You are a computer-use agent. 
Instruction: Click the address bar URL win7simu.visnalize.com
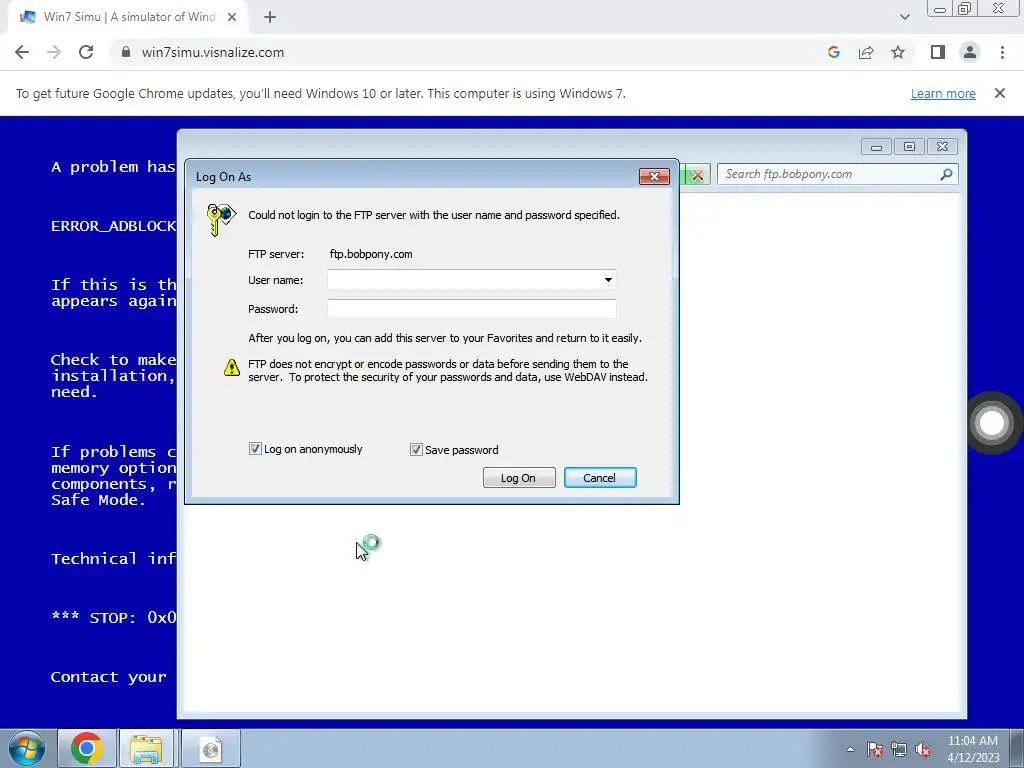click(213, 52)
